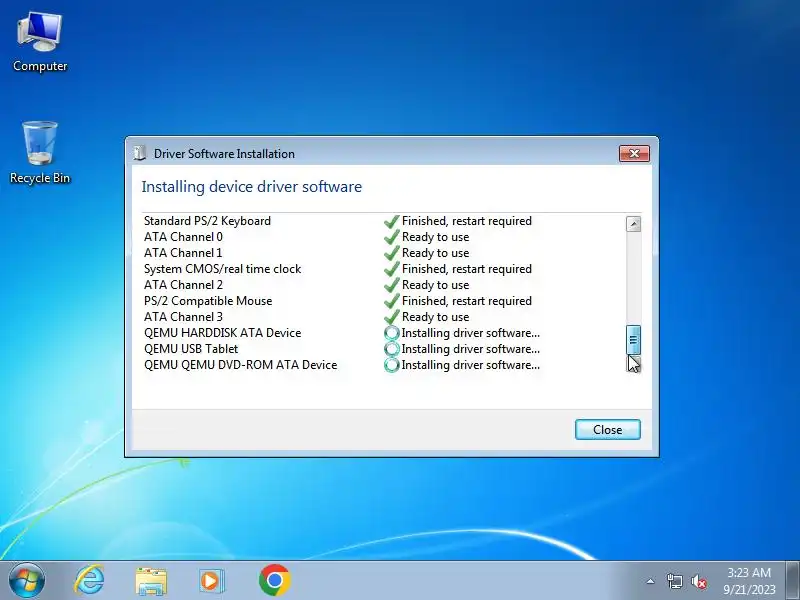Show hidden tray icons arrow
The height and width of the screenshot is (600, 800).
[651, 581]
